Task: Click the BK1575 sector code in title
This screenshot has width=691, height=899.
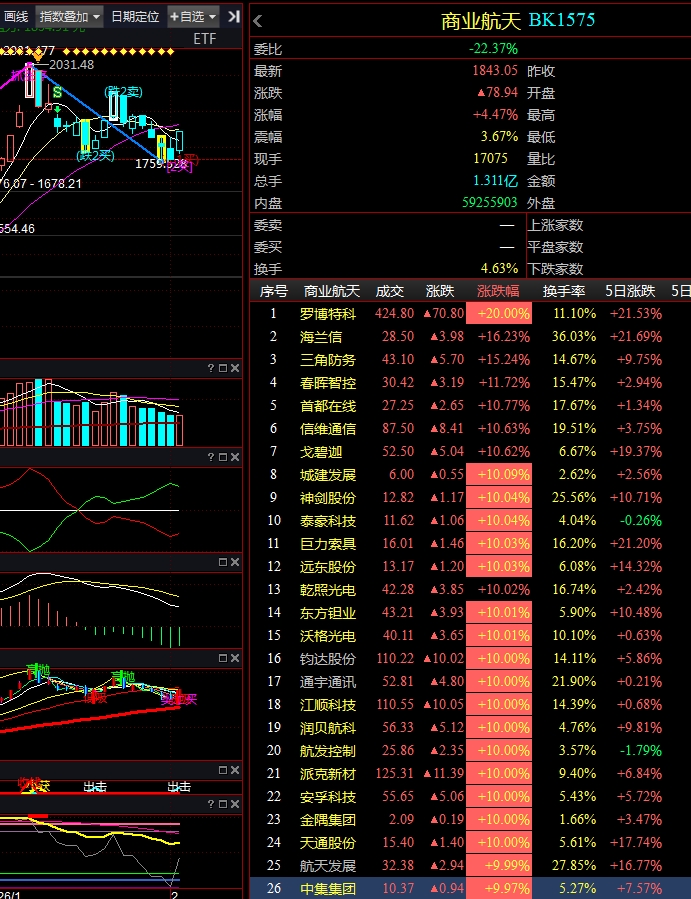Action: pos(562,20)
